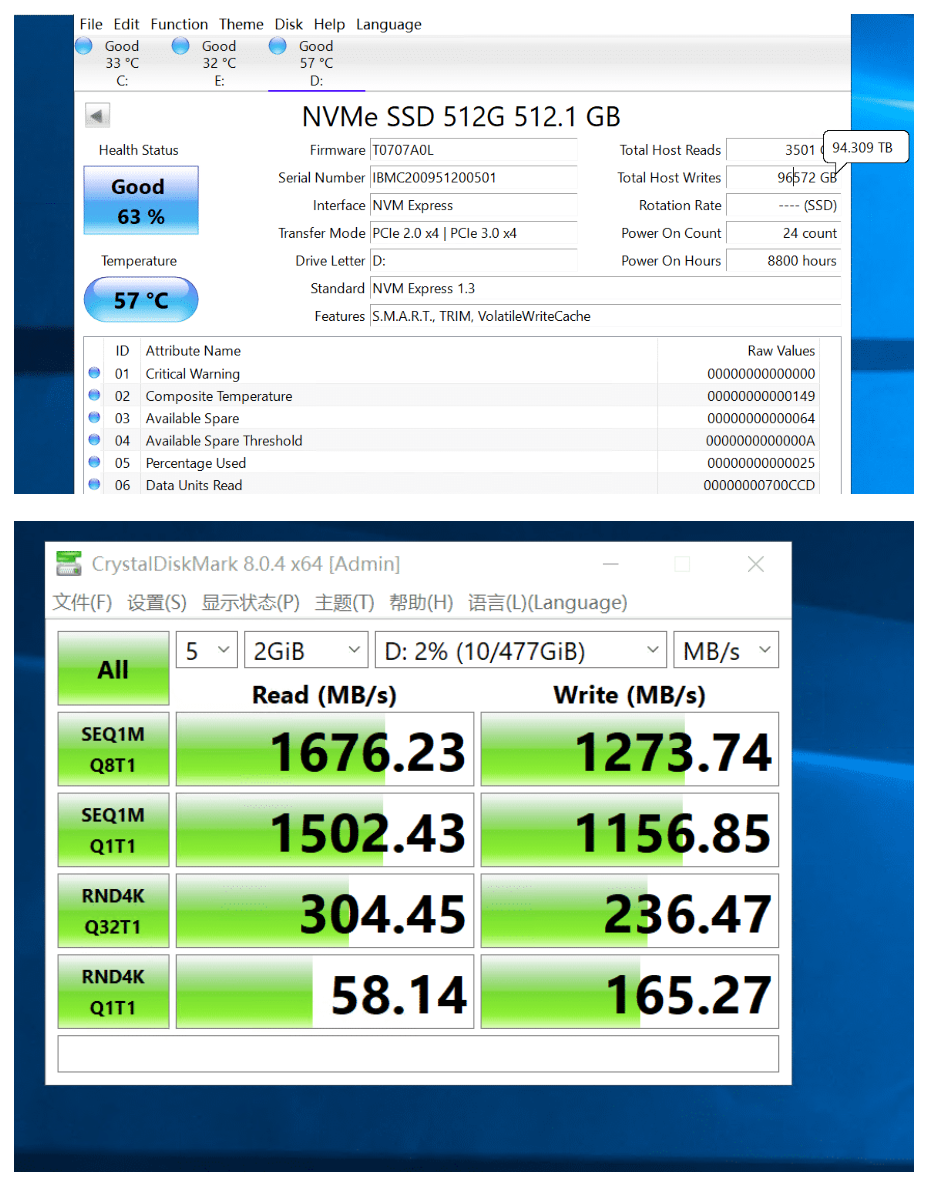Click the Standard field NVM Express 1.3
The image size is (935, 1186).
pos(605,288)
